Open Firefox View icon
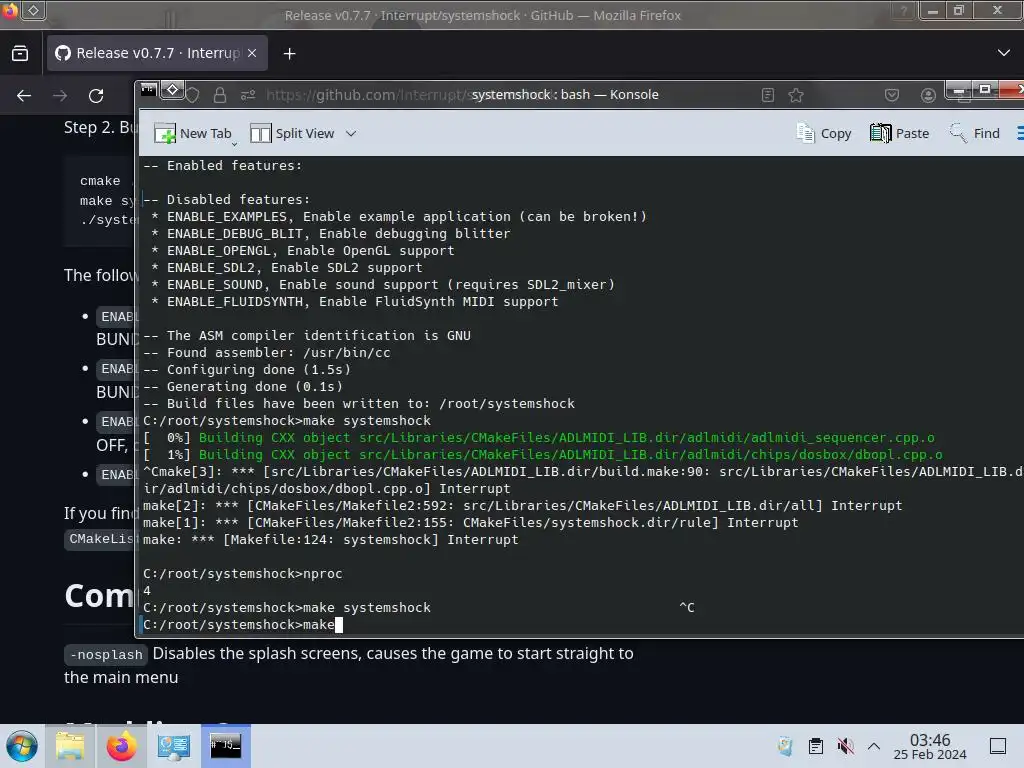This screenshot has width=1024, height=768. pos(20,53)
